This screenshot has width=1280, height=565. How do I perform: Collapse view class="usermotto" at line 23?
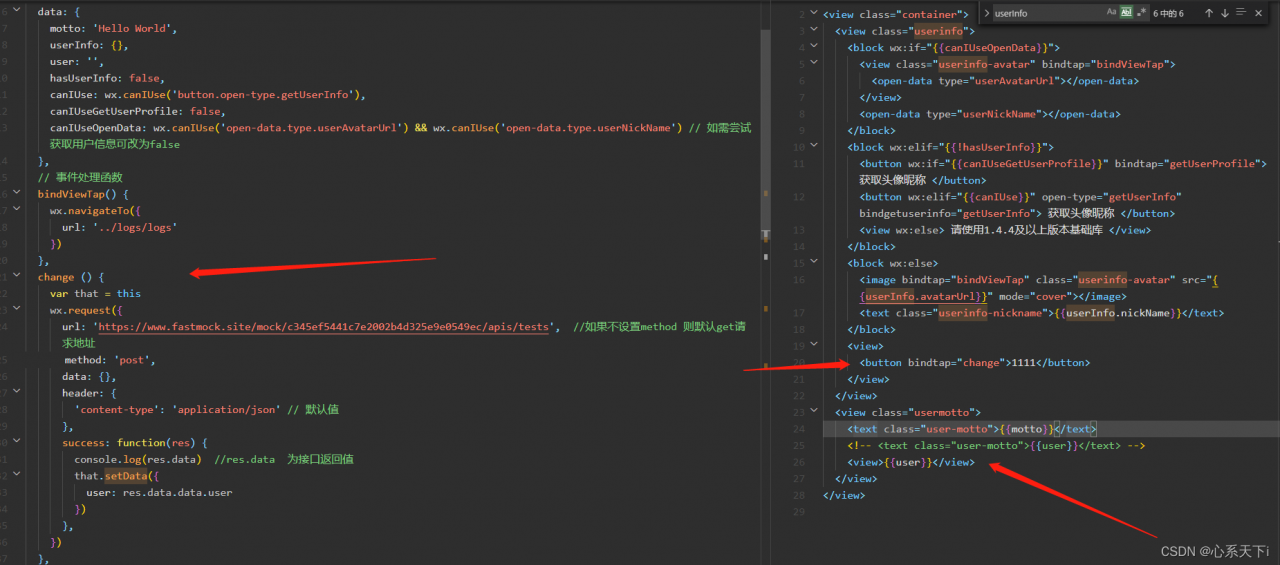[x=815, y=412]
